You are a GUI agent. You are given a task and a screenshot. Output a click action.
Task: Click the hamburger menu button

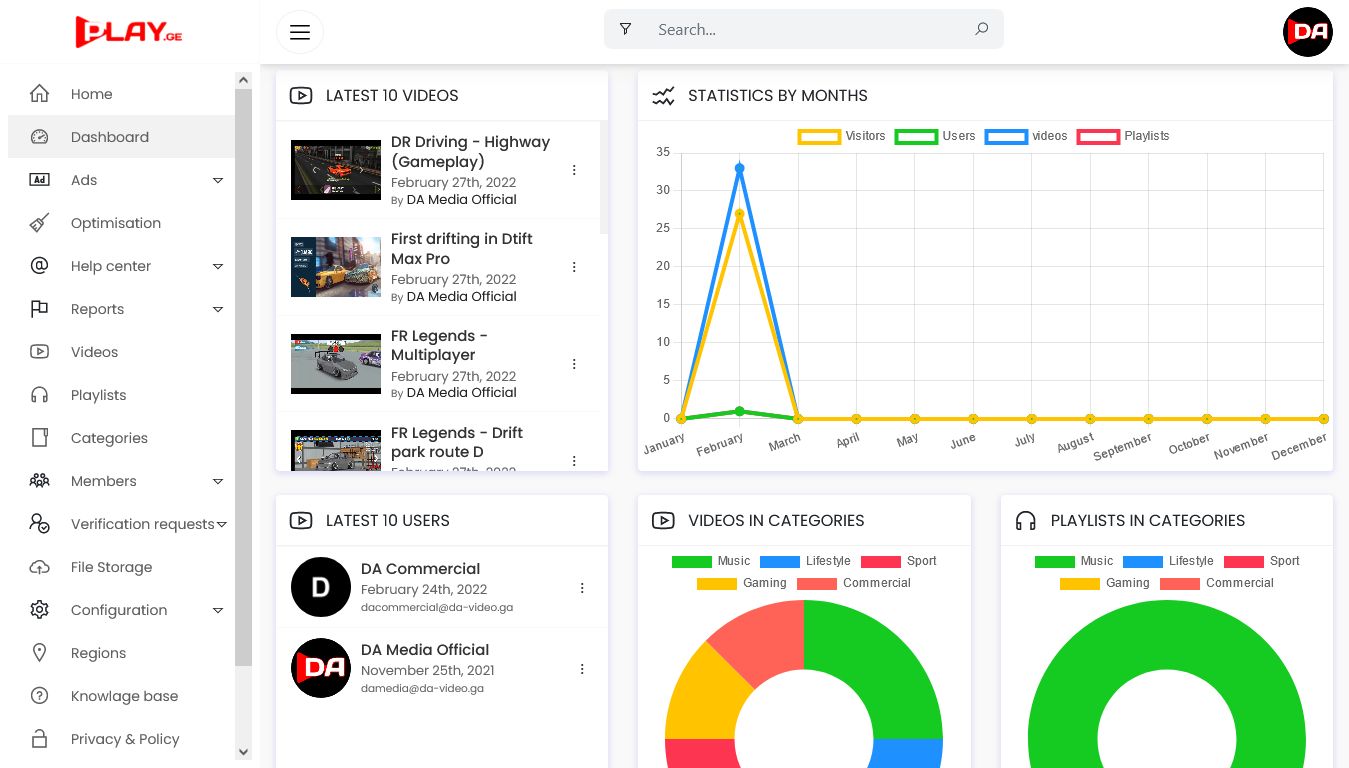[300, 32]
